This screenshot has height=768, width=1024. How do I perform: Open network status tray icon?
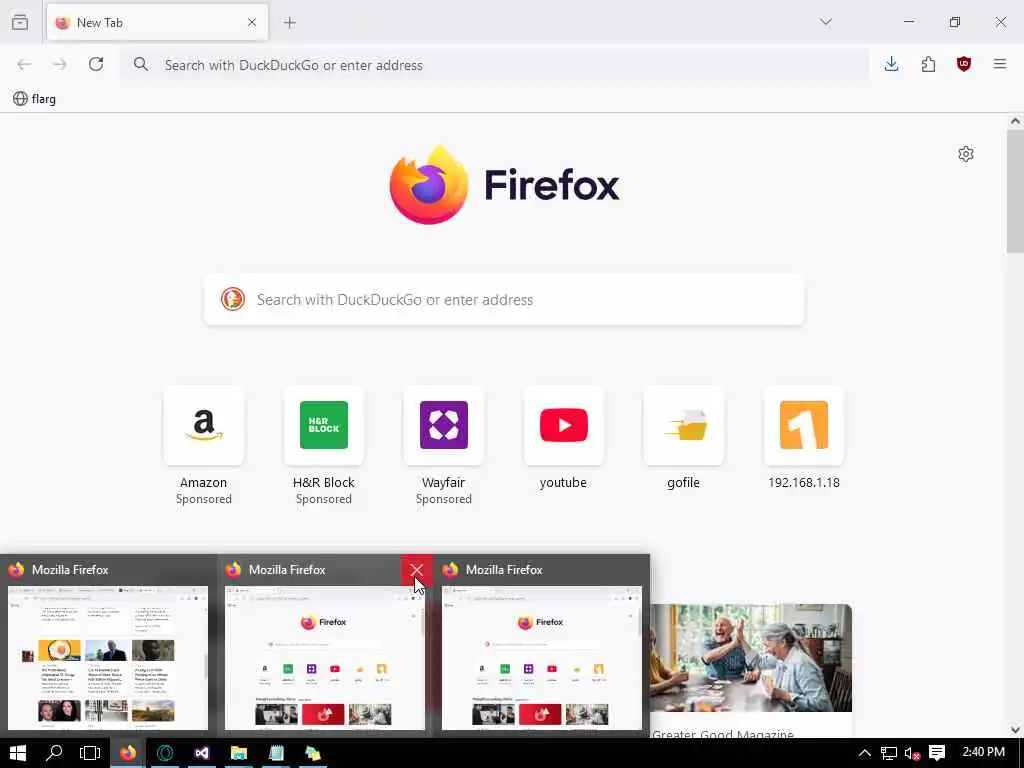[889, 753]
